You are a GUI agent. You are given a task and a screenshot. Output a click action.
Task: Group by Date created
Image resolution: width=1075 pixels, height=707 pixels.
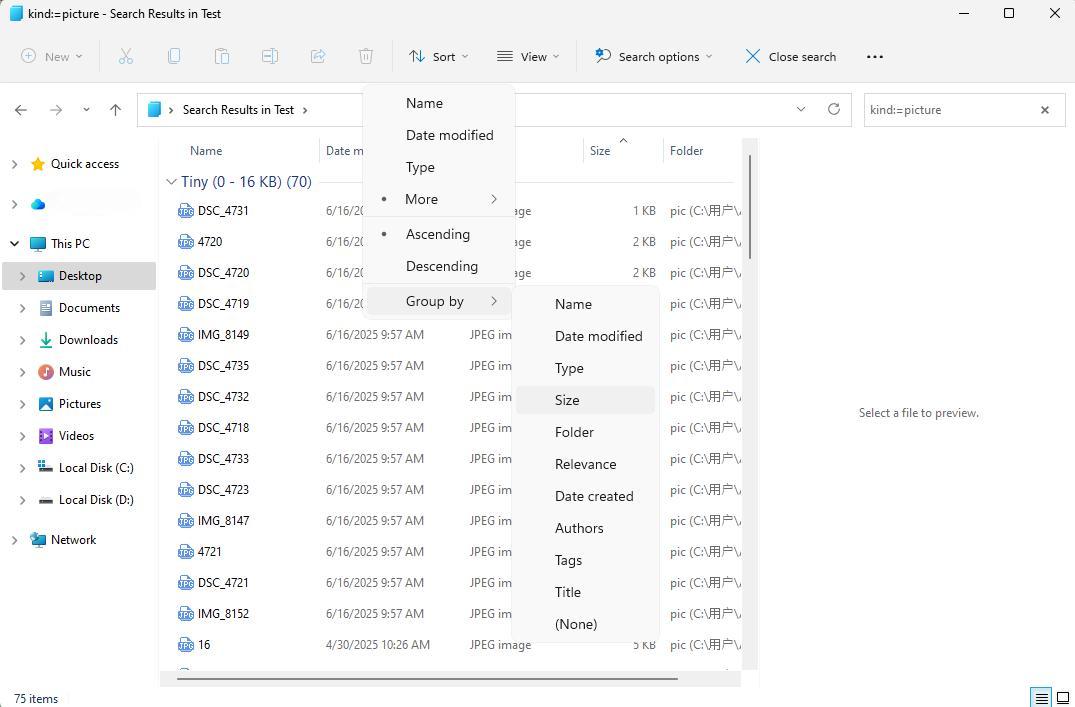[x=593, y=496]
